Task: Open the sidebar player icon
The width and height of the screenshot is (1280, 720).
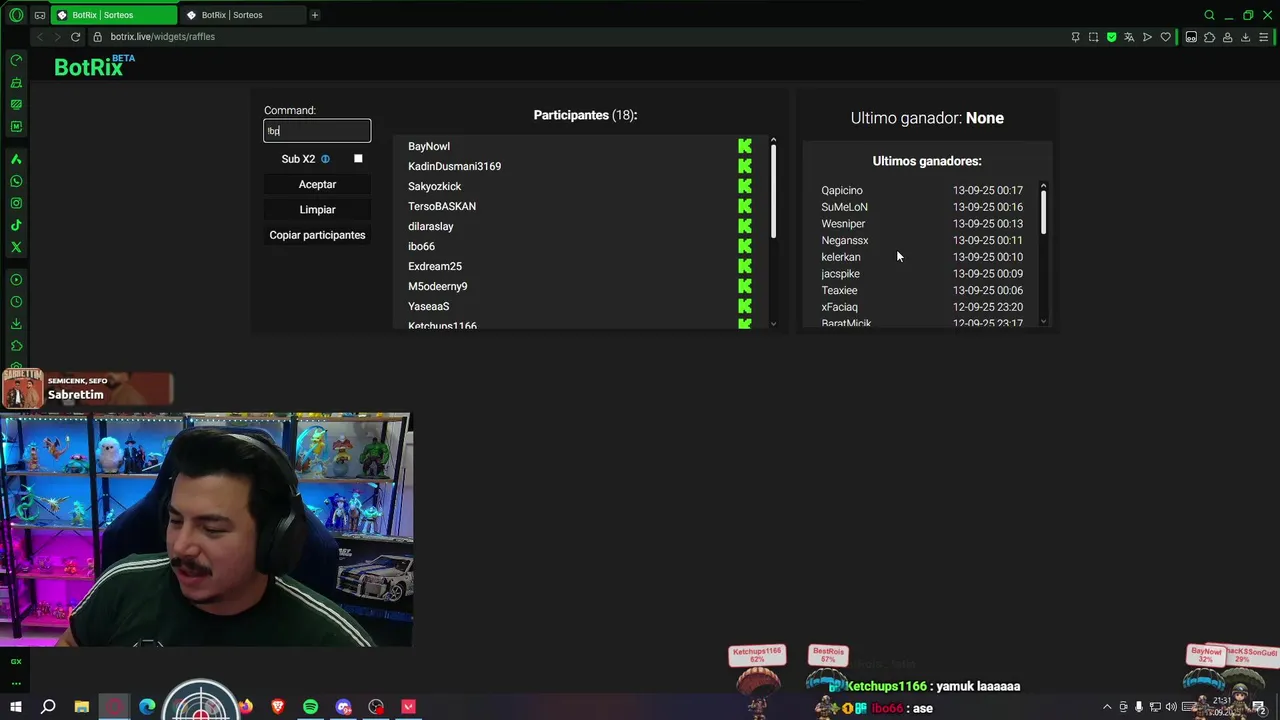Action: click(x=16, y=279)
